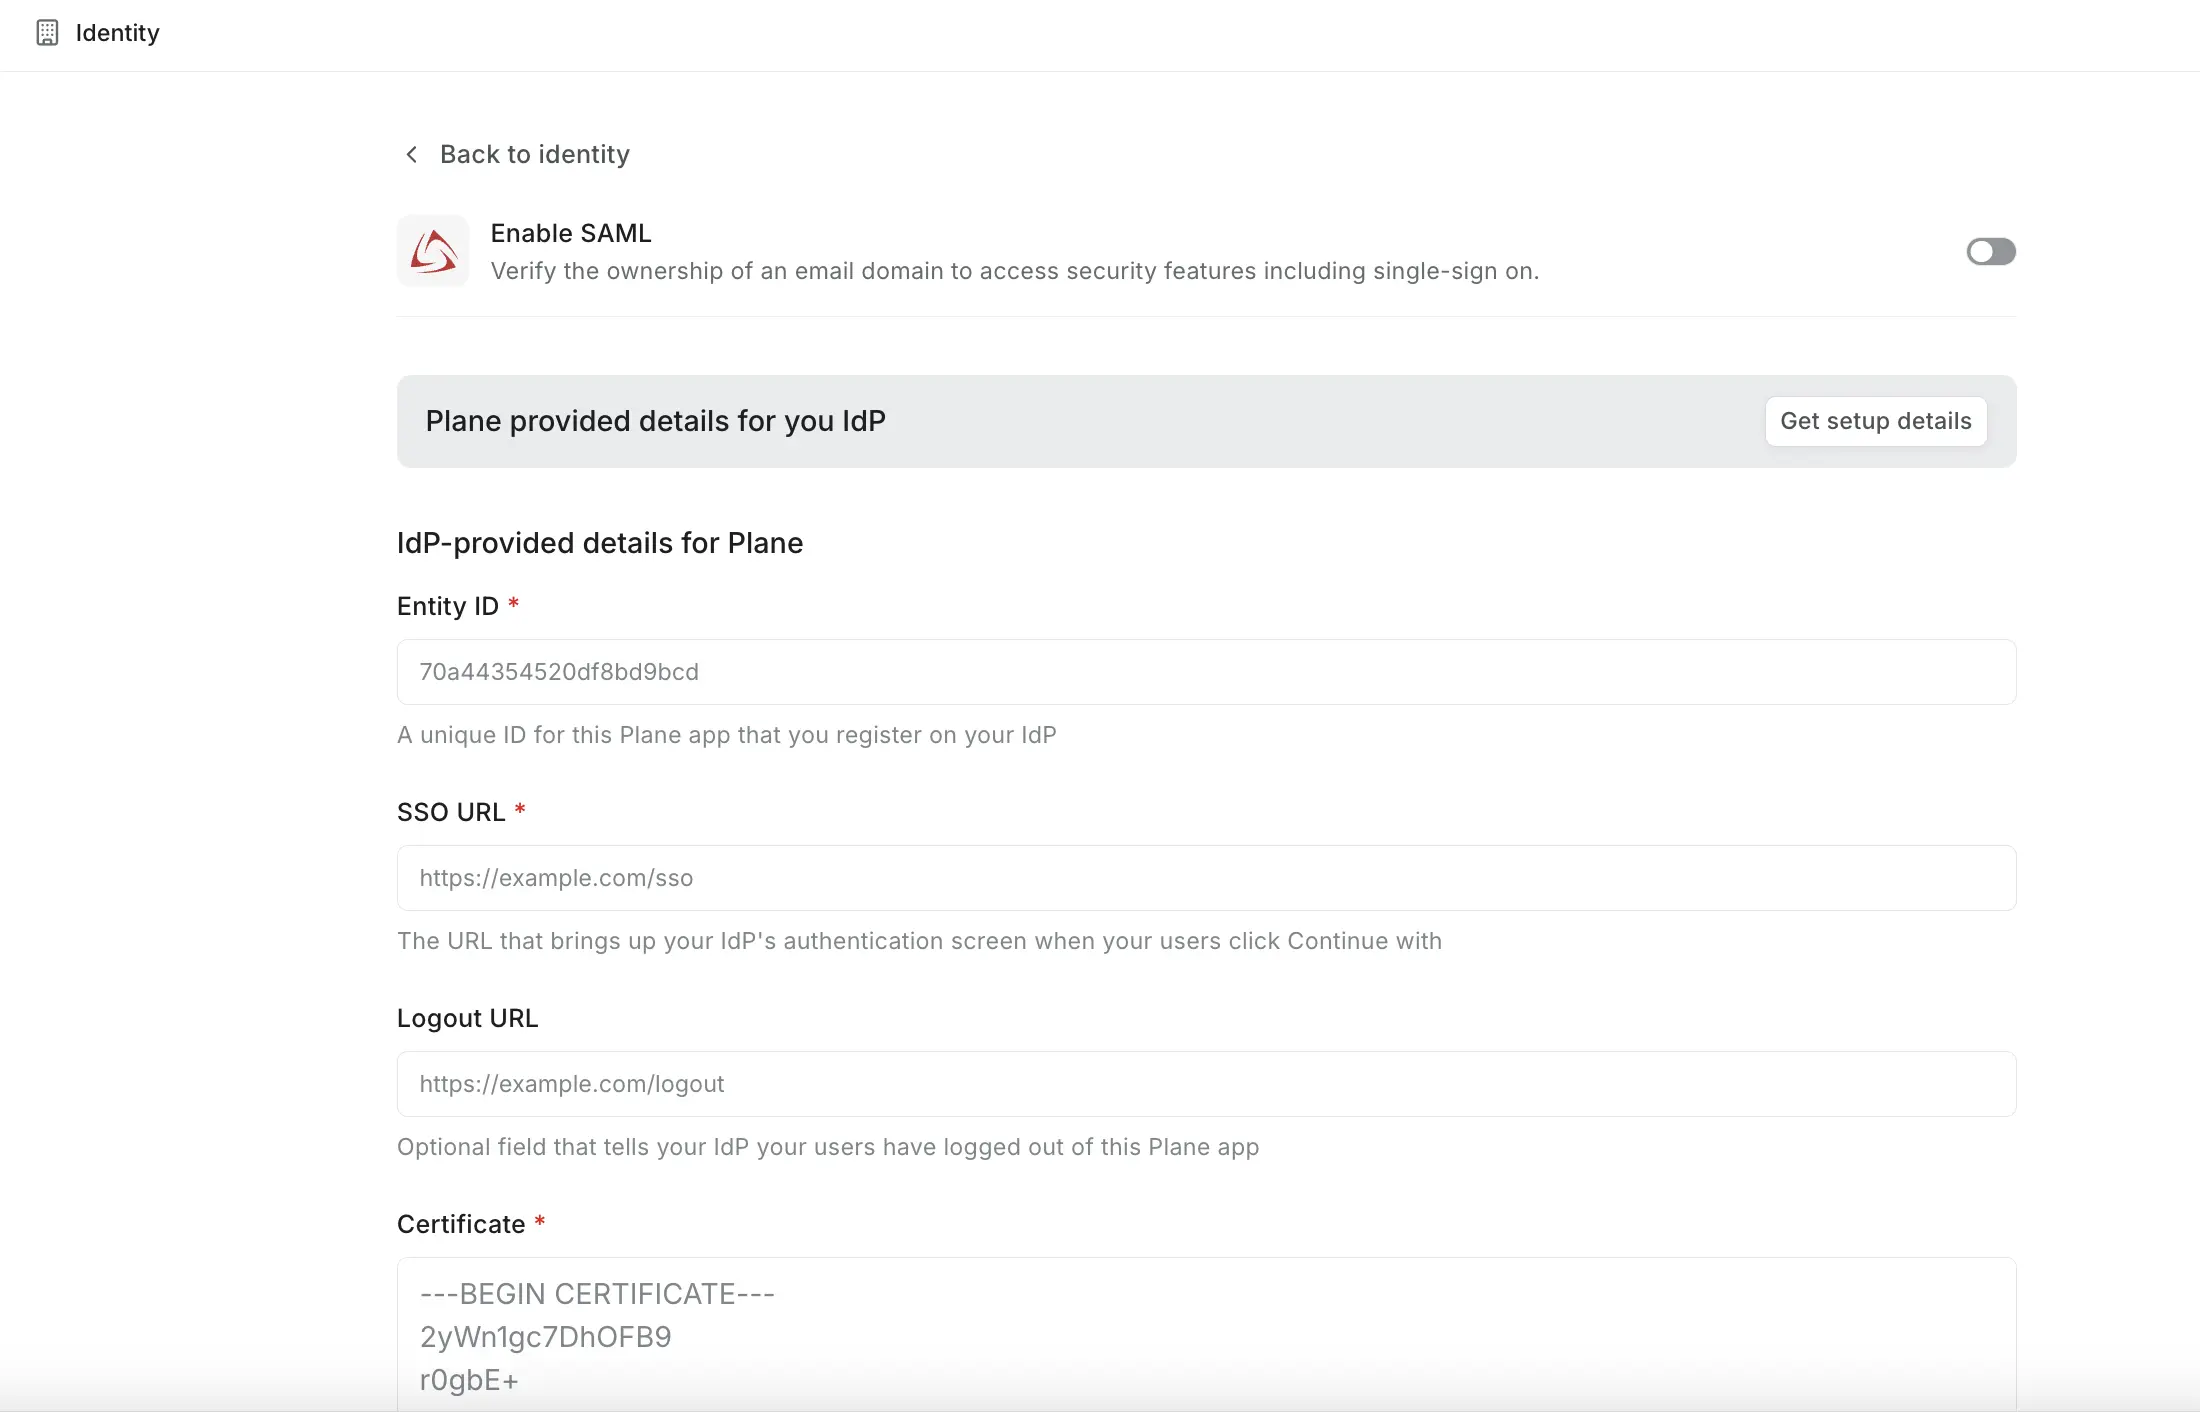Click the Enable SAML heading text
This screenshot has height=1412, width=2200.
(x=570, y=233)
